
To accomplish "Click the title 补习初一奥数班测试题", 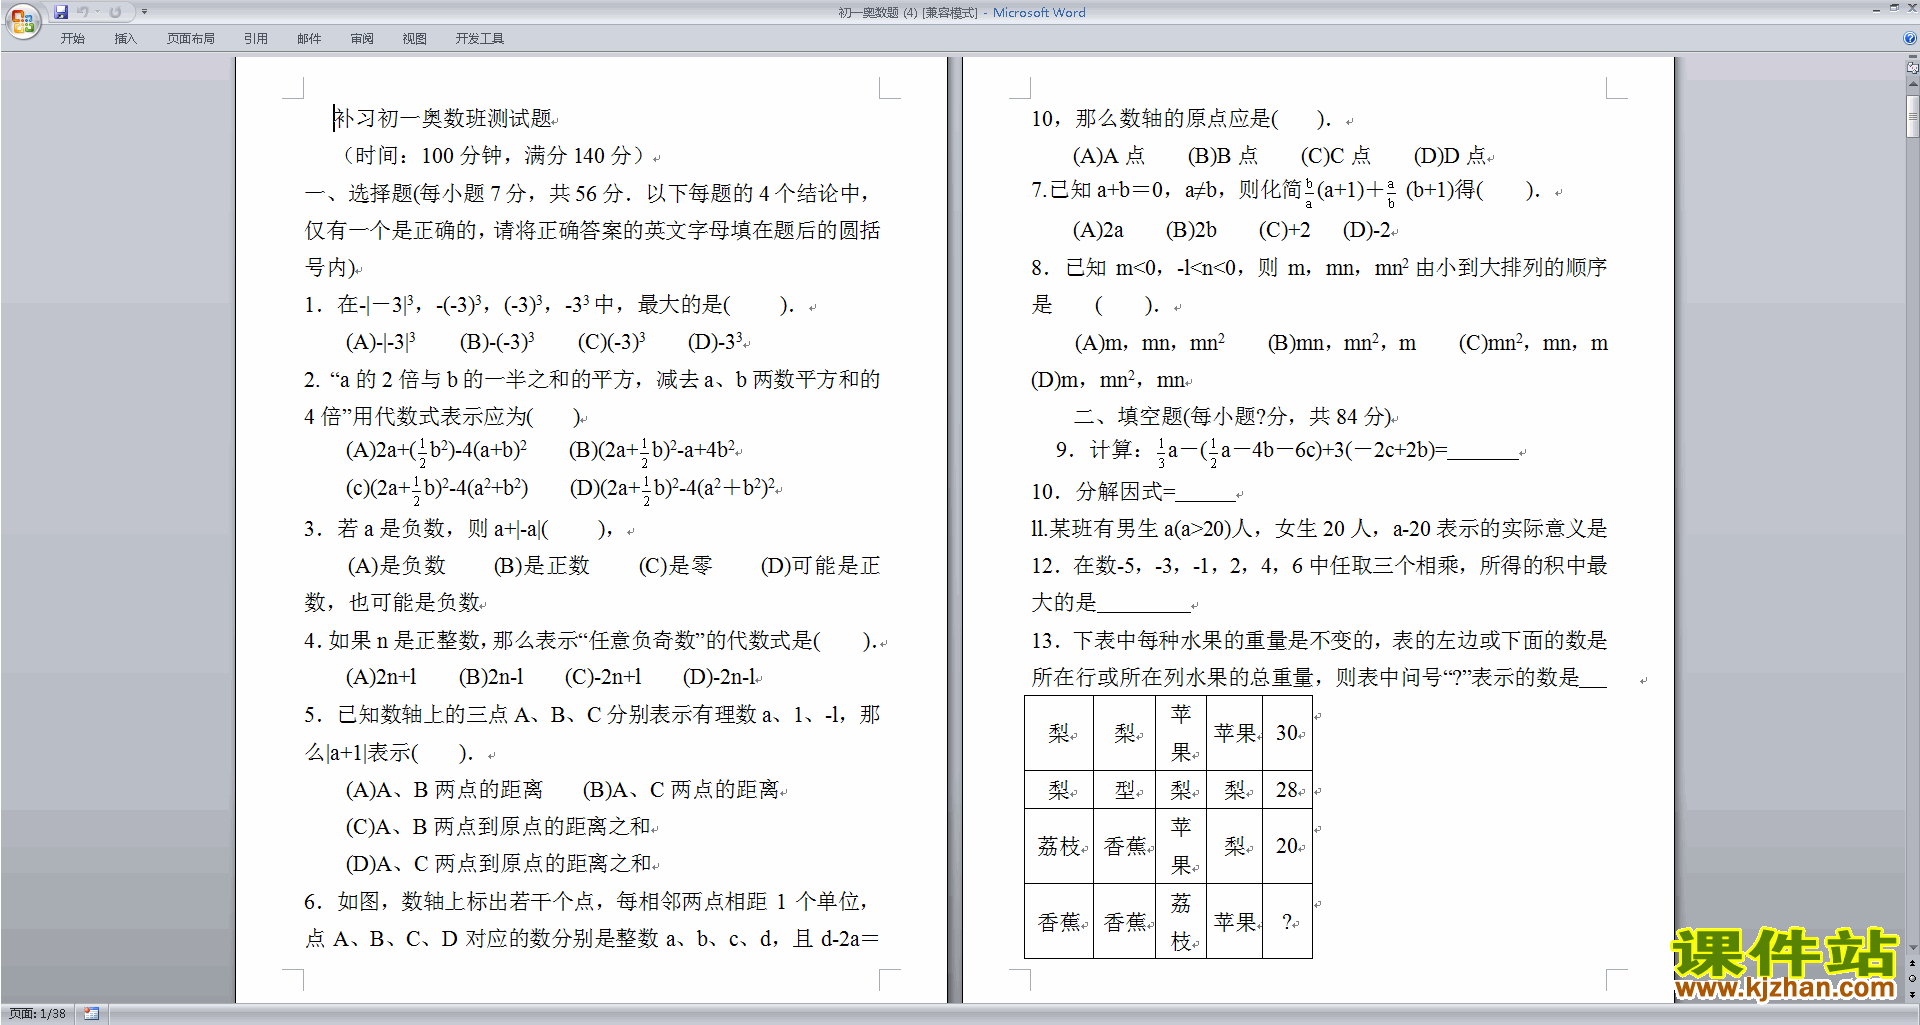I will tap(444, 119).
